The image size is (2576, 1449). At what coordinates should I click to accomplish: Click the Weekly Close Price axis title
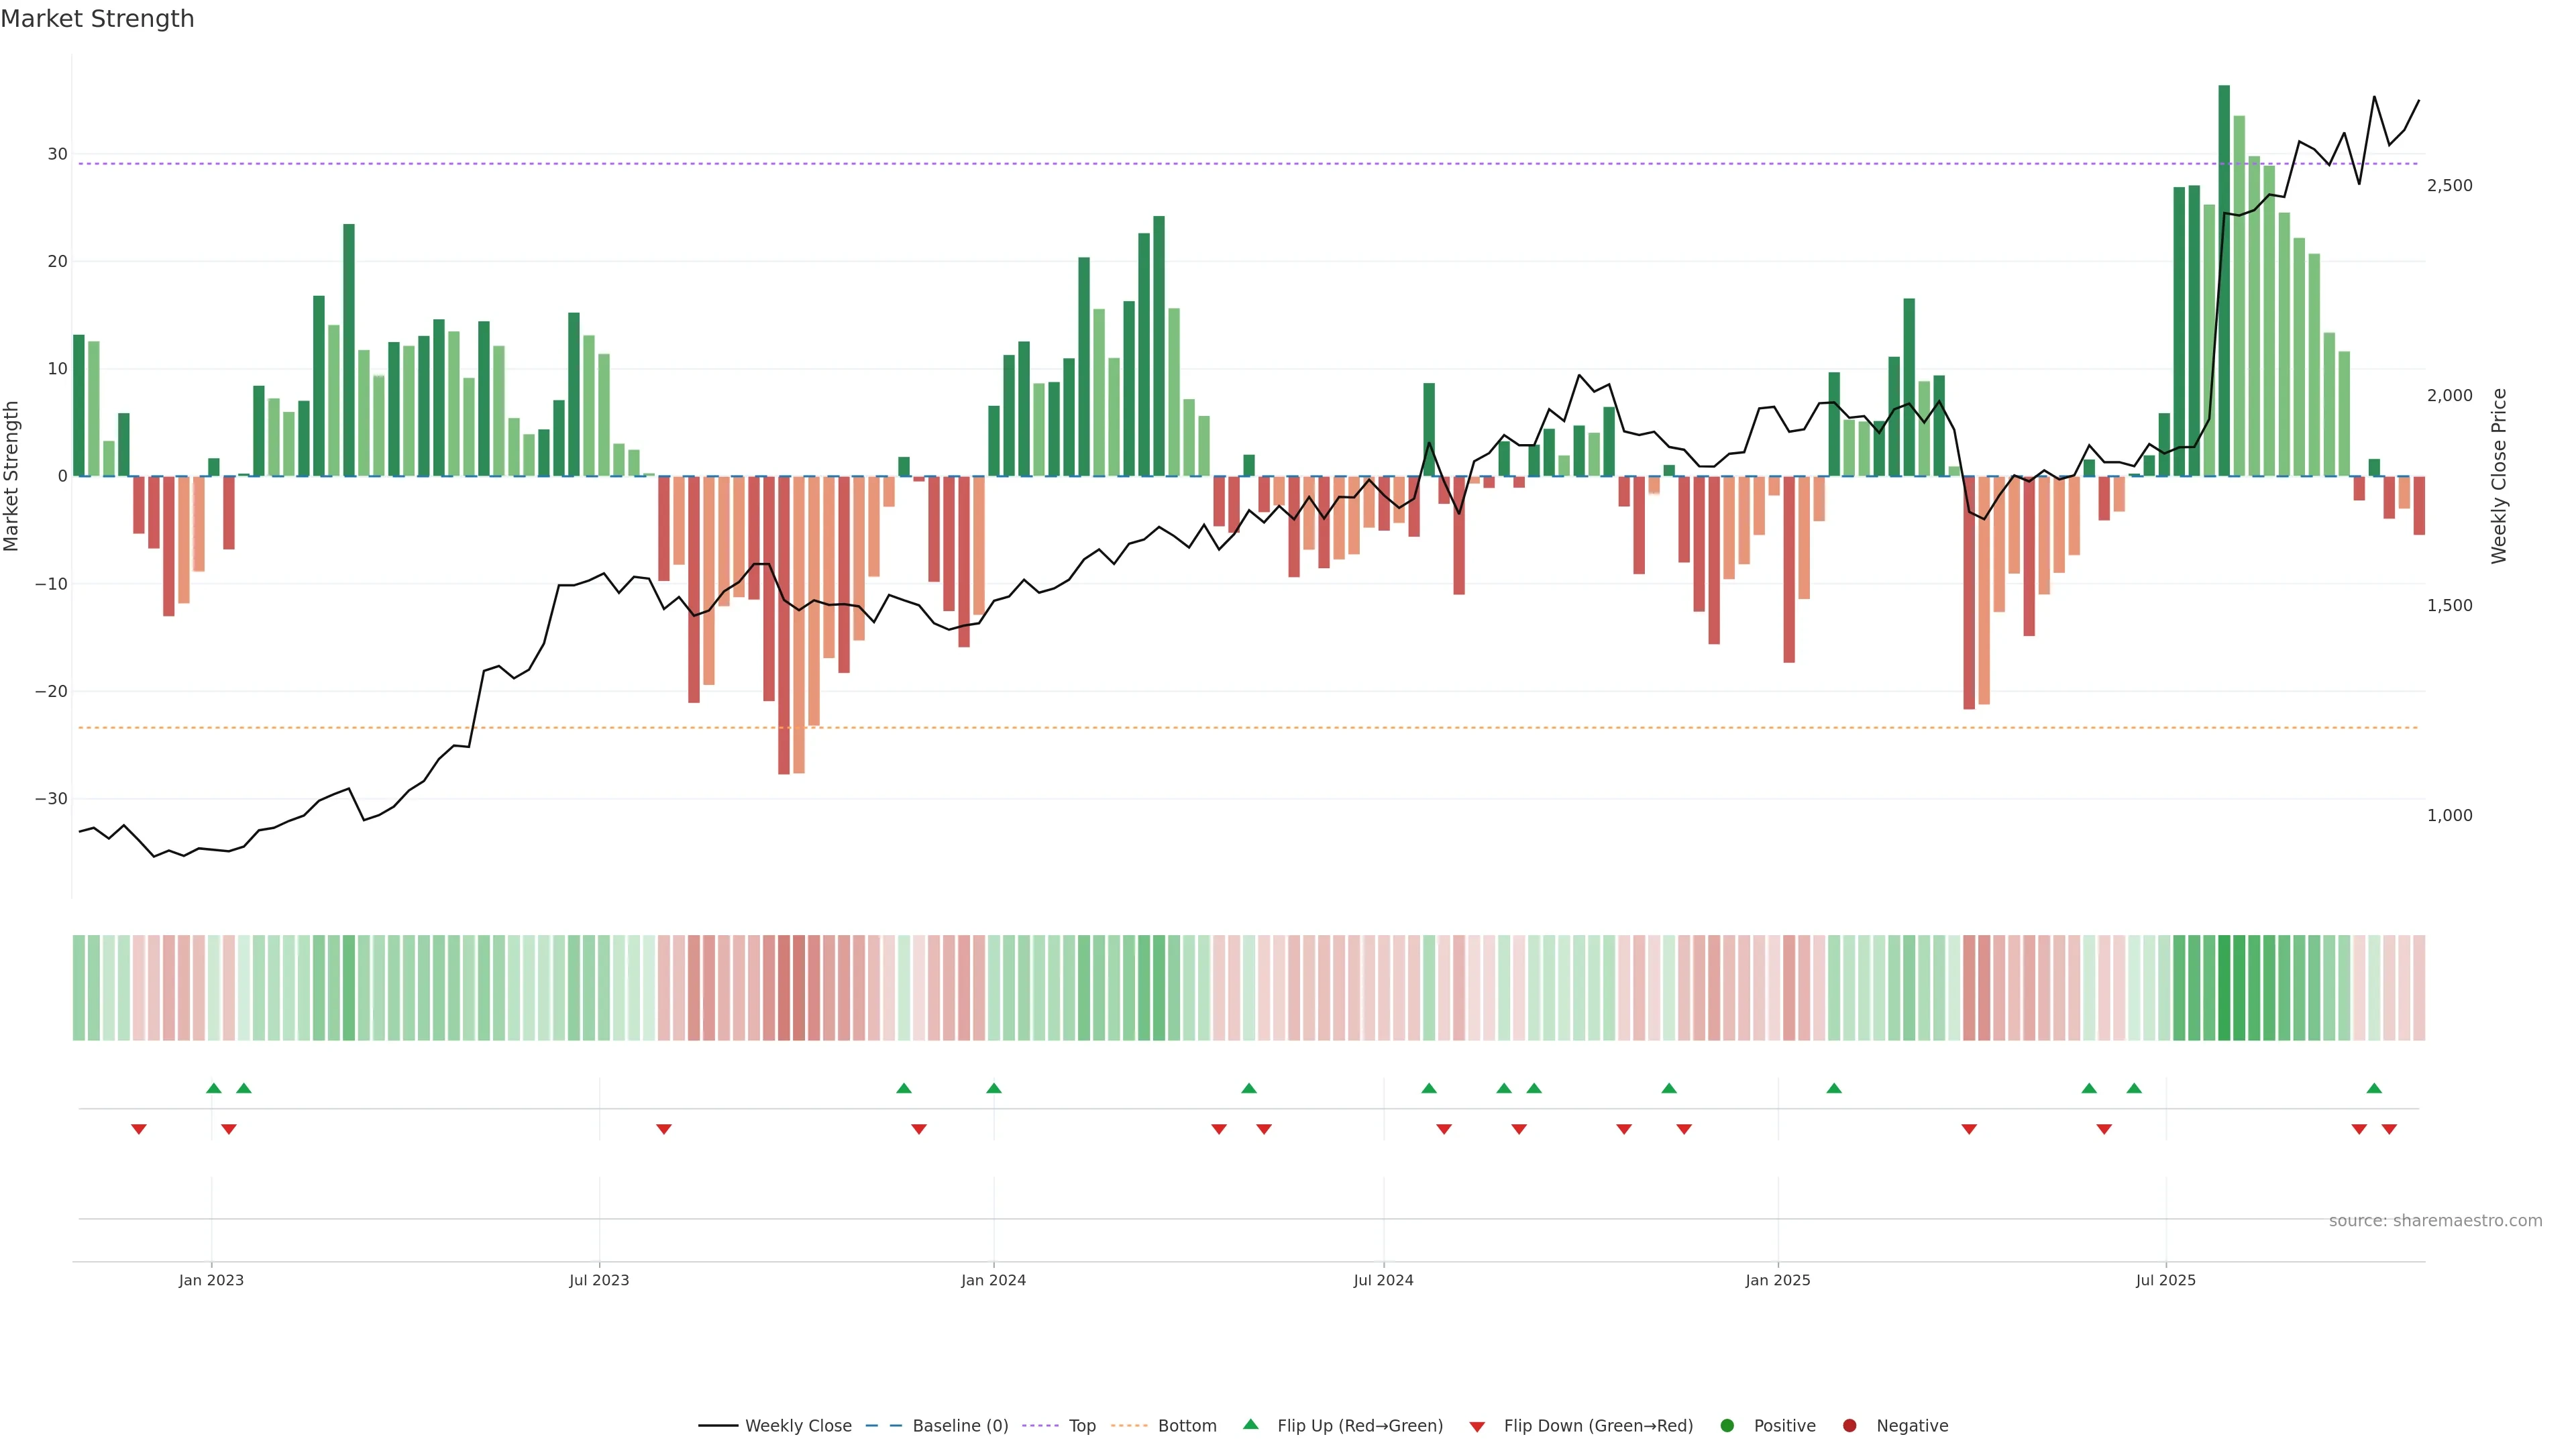[x=2499, y=476]
